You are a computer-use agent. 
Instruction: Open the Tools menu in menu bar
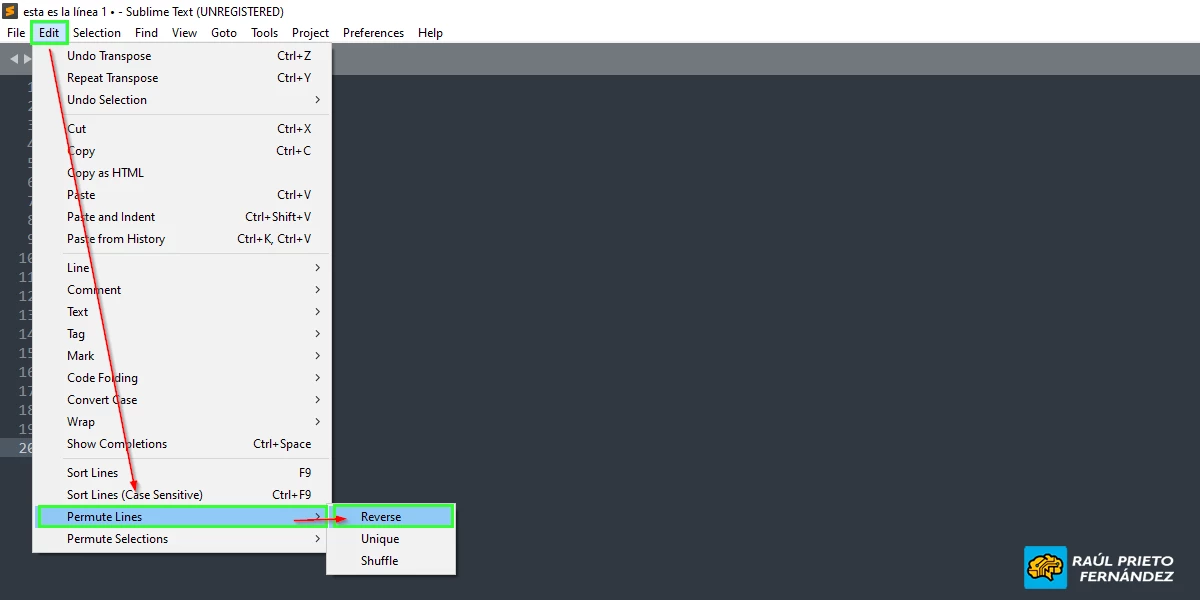coord(264,33)
